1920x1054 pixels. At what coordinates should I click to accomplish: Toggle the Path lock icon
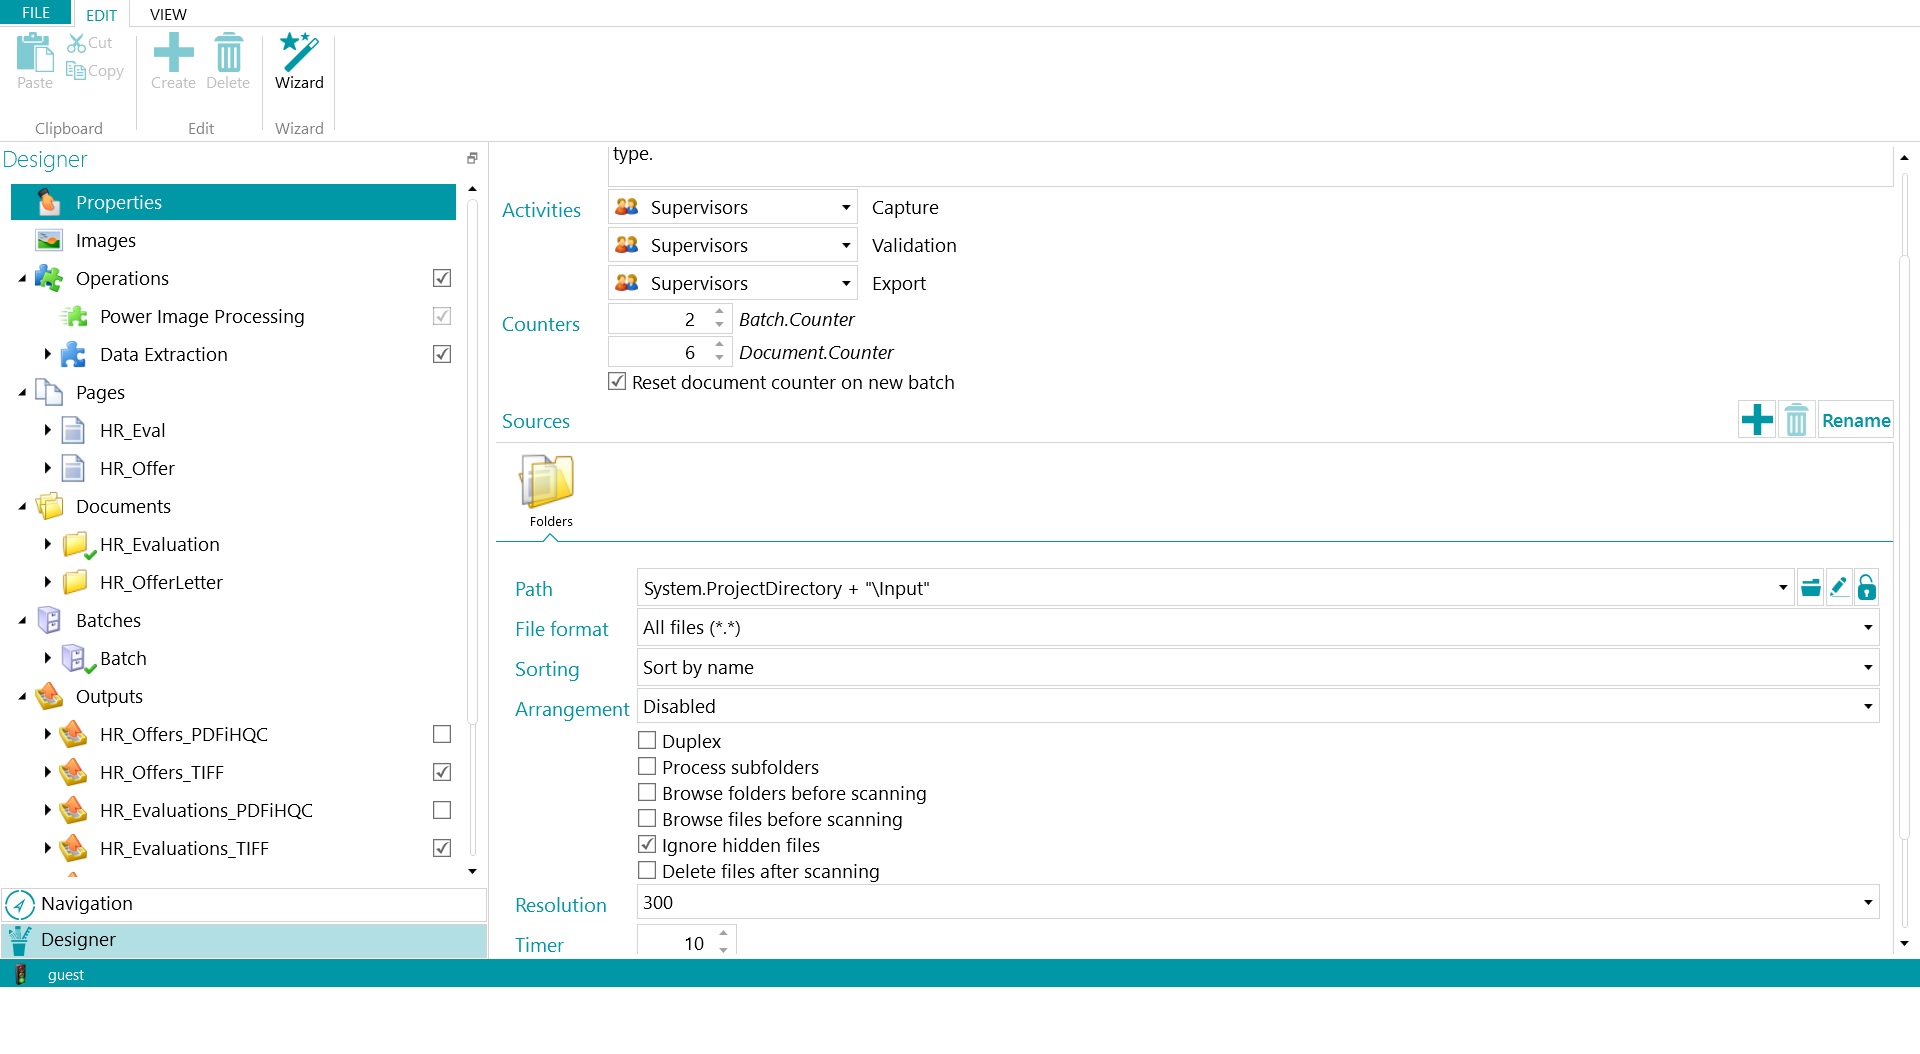point(1866,588)
